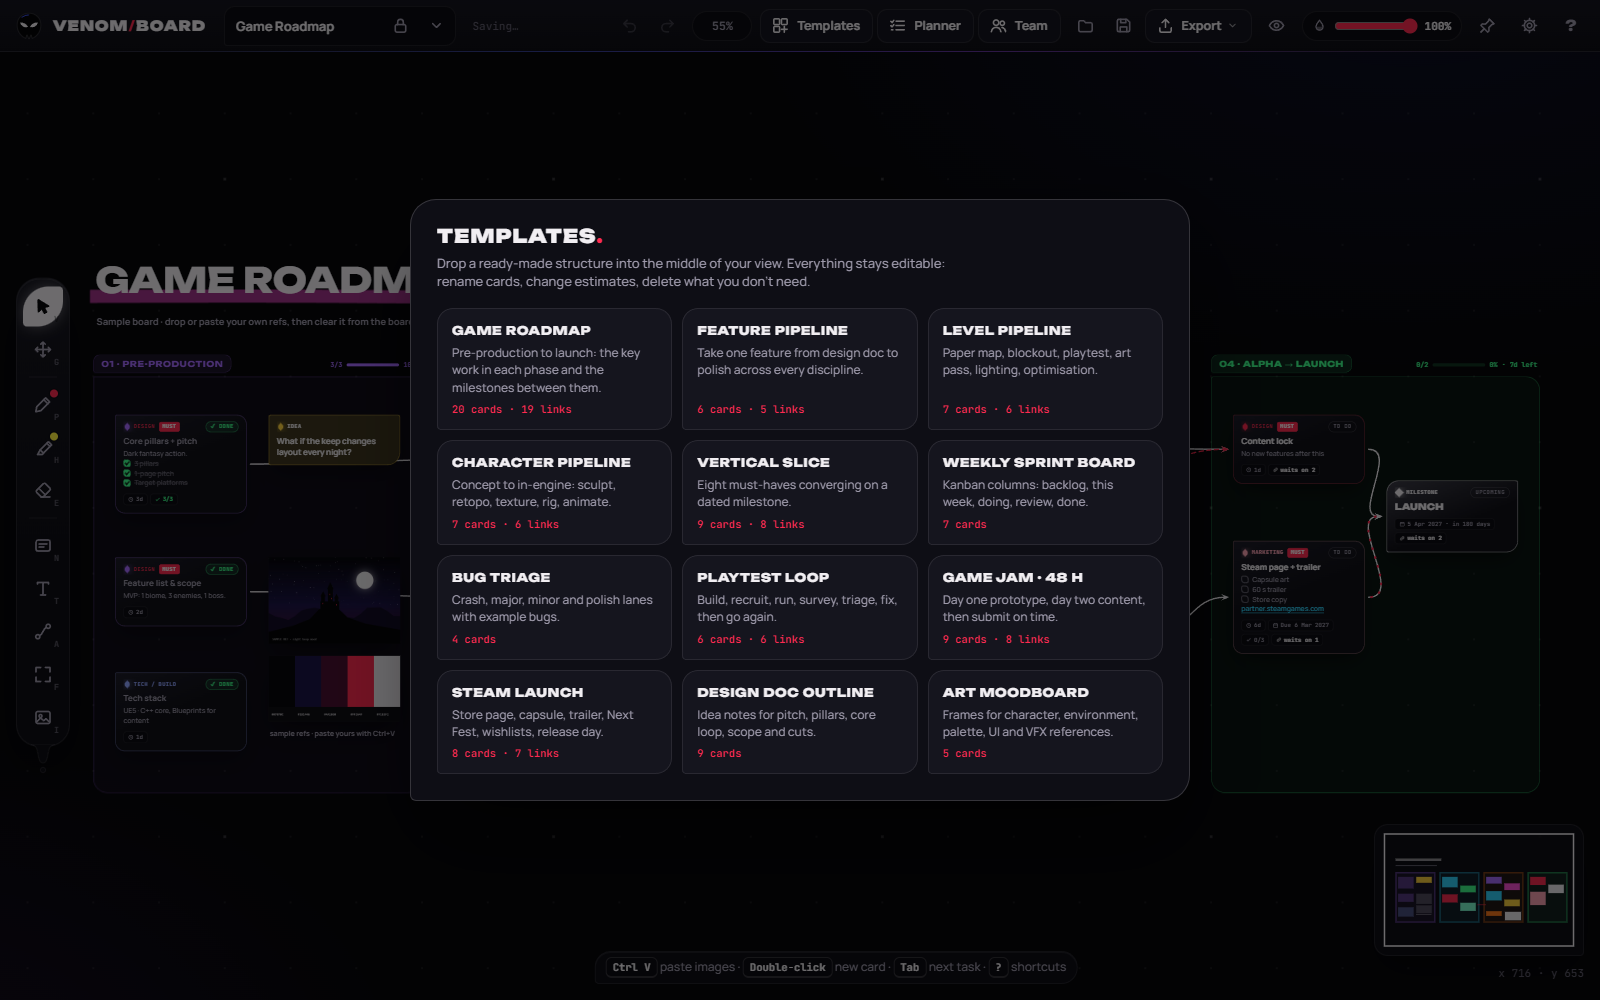Open the folder icon in top bar

(1085, 26)
